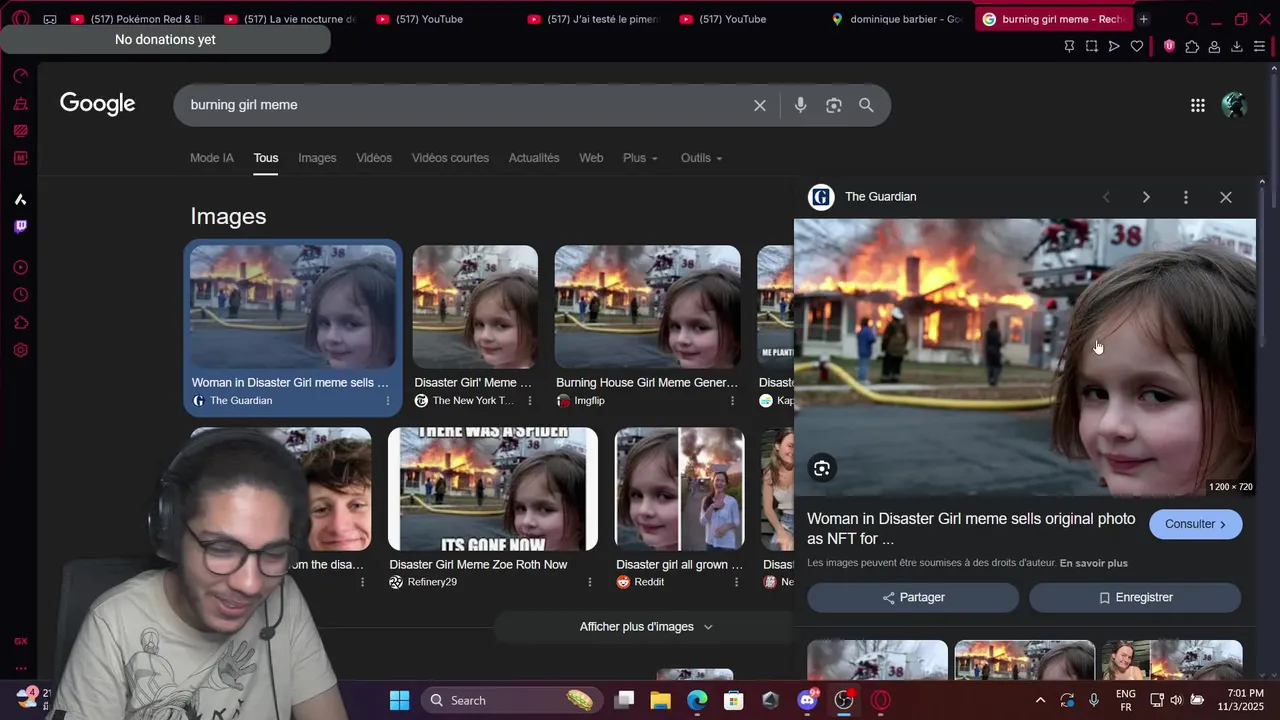This screenshot has height=720, width=1280.
Task: Switch to the Mode IA tab
Action: coord(212,158)
